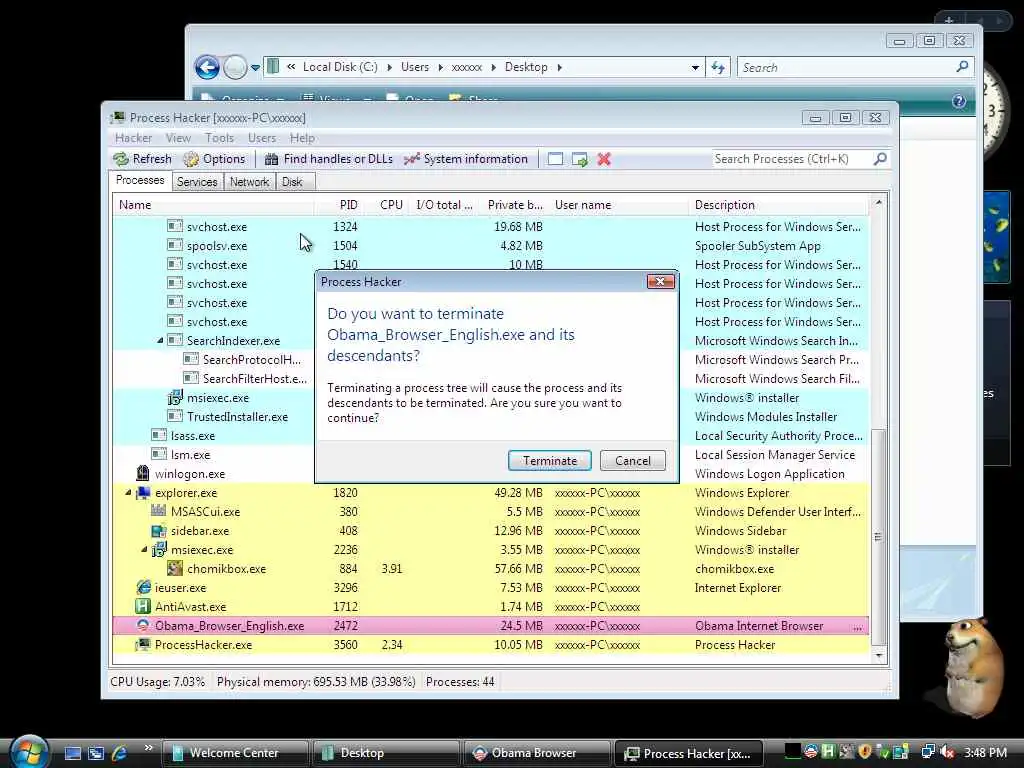Launch Internet Explorer from quick launch

120,753
